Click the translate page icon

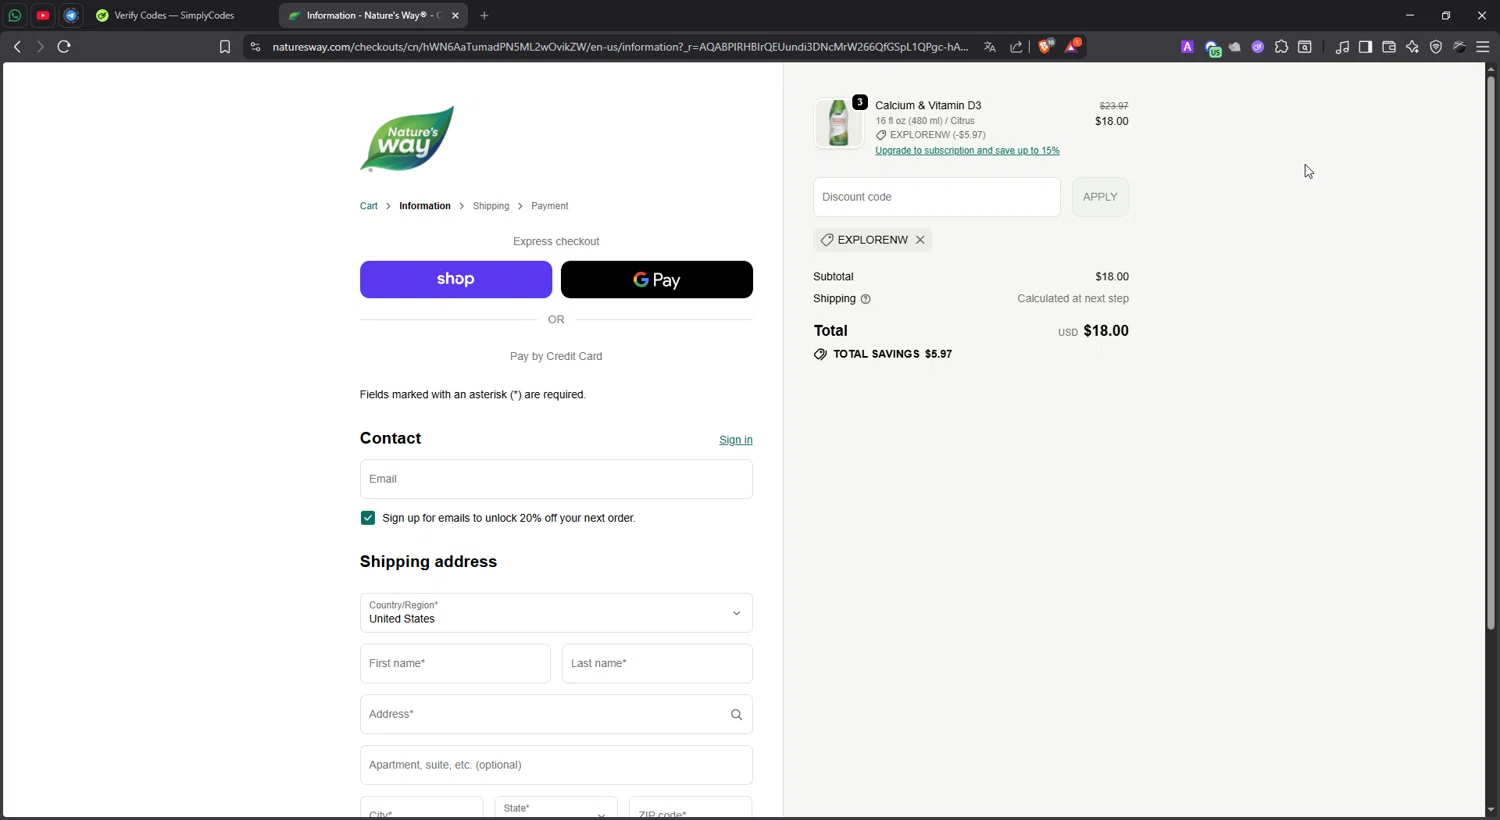tap(990, 47)
